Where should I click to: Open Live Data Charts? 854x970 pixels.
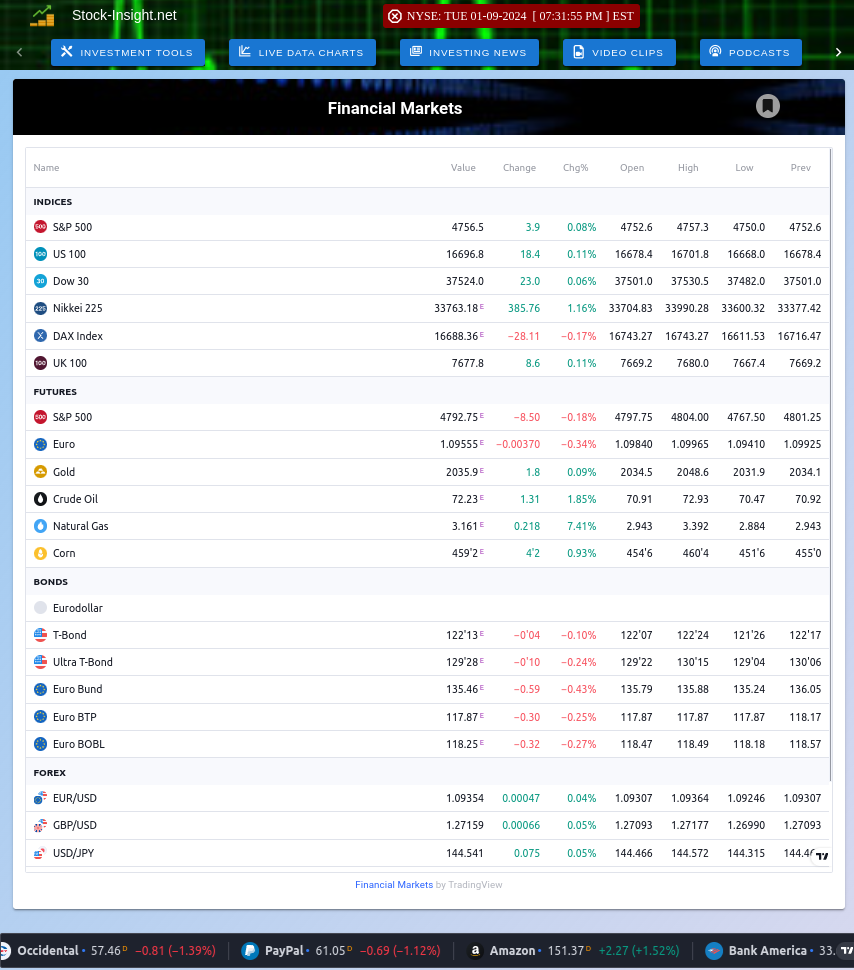(x=303, y=53)
